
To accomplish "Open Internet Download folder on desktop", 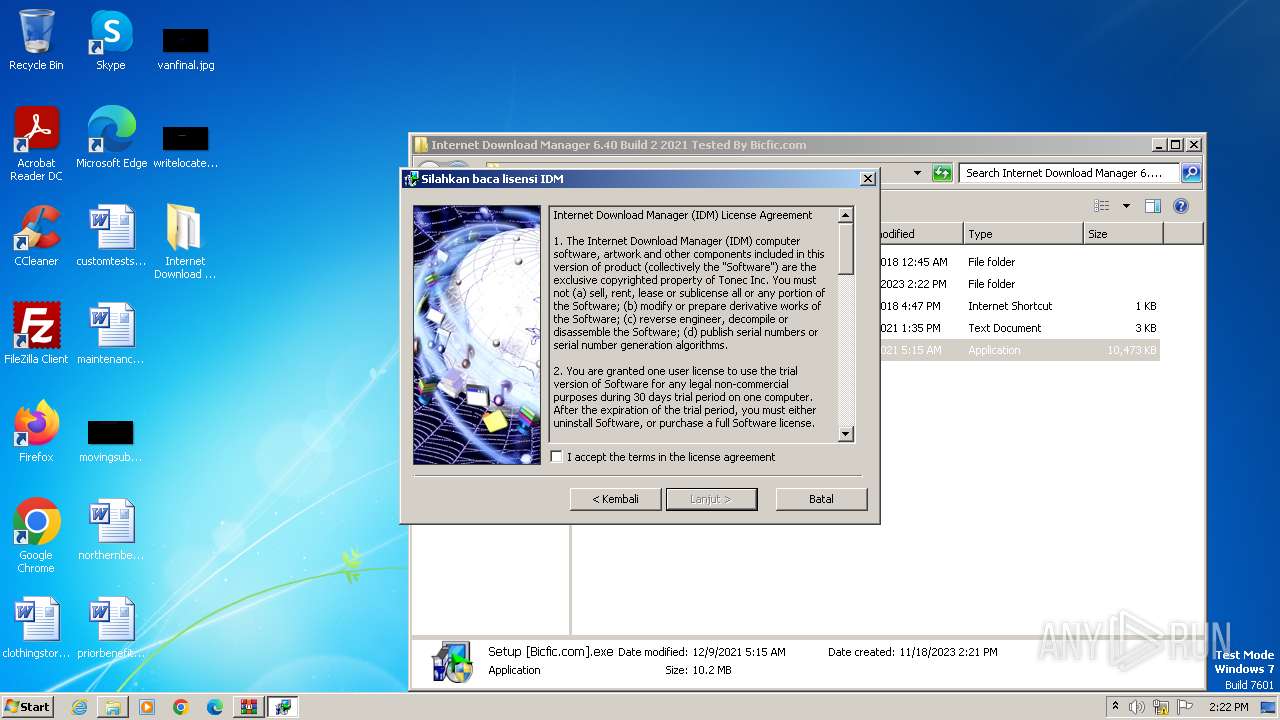I will [x=185, y=242].
